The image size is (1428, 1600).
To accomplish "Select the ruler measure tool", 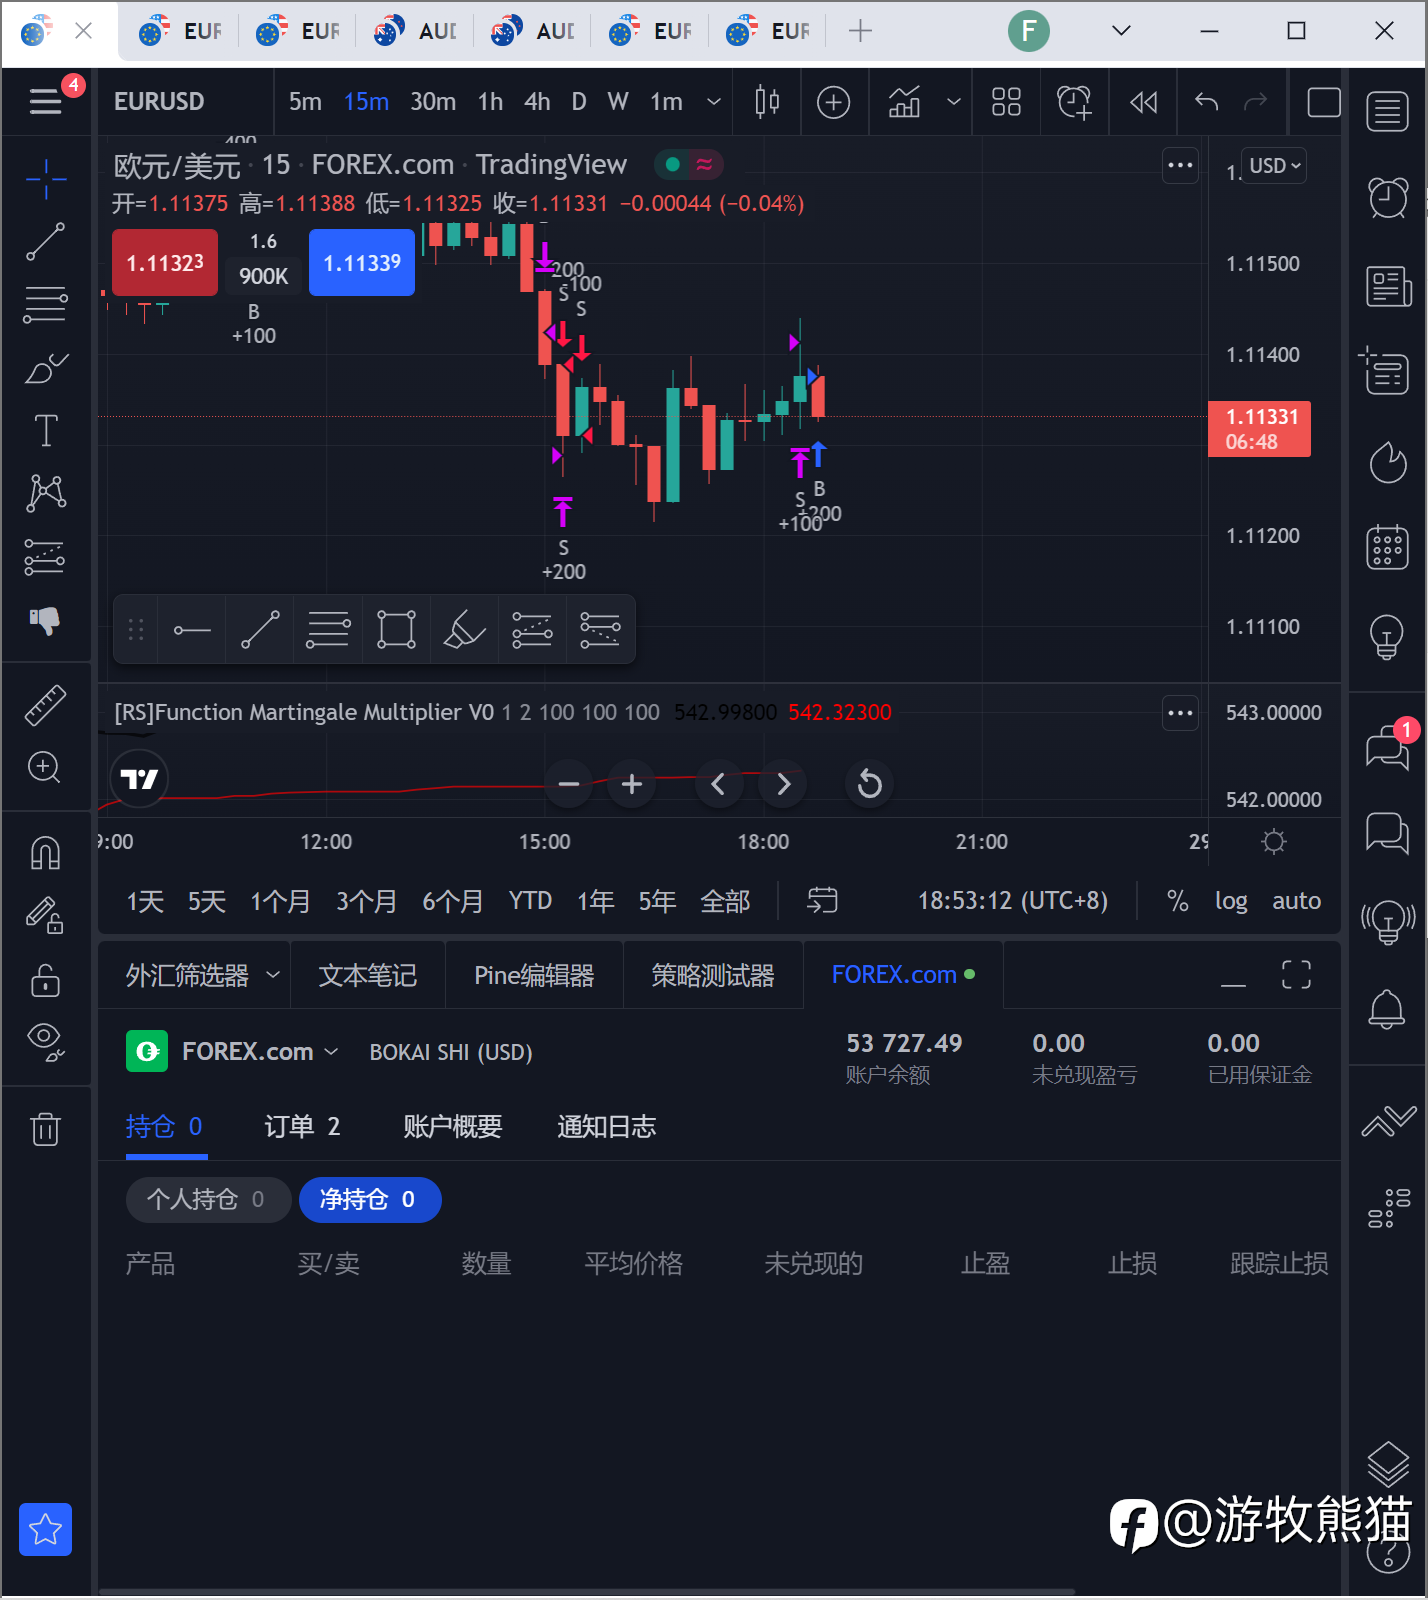I will (x=46, y=705).
